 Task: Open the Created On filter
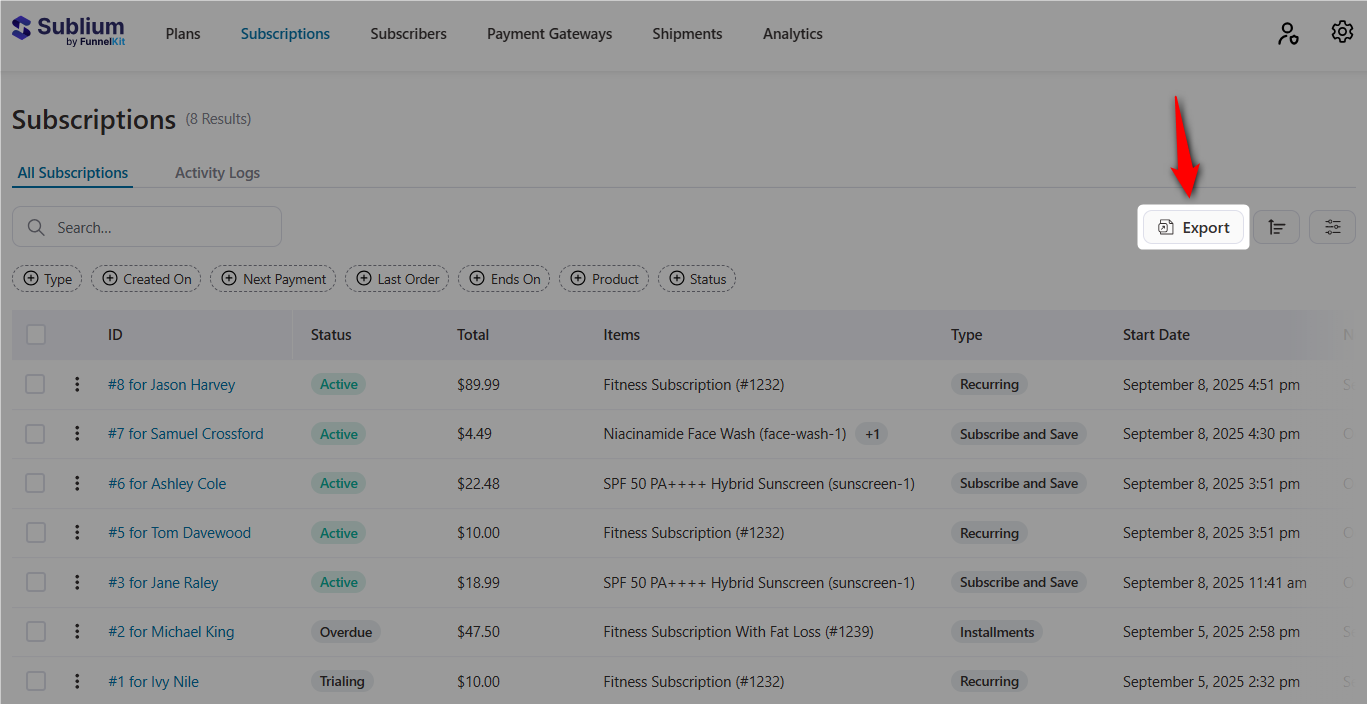tap(146, 278)
